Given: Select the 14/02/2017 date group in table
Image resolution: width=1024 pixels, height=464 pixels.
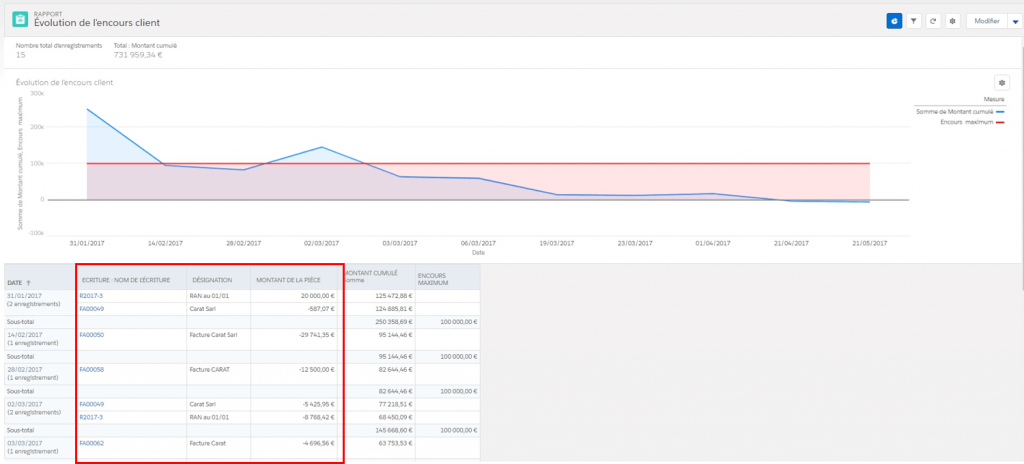Looking at the screenshot, I should point(25,334).
